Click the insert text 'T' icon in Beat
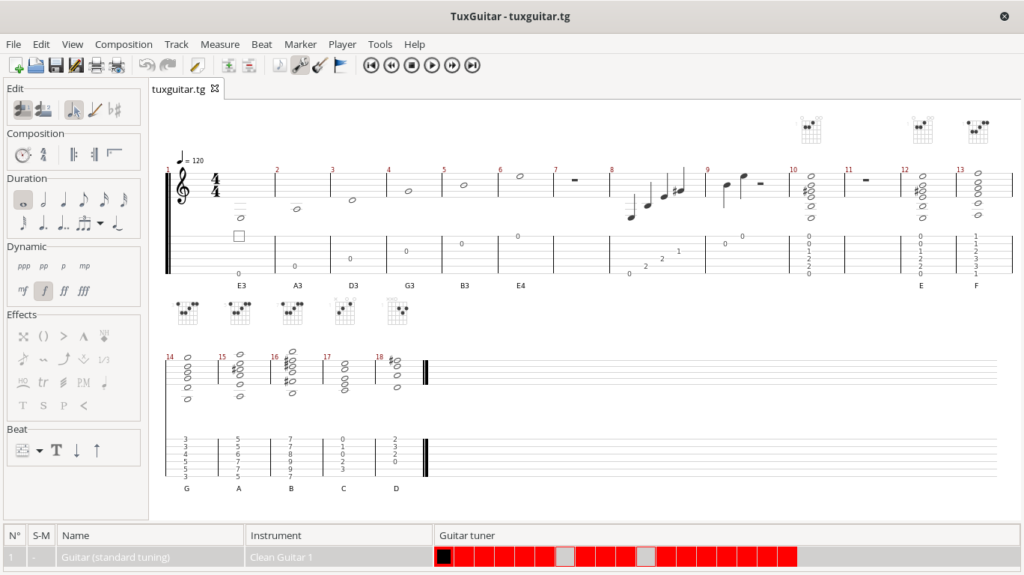This screenshot has height=575, width=1024. [57, 450]
